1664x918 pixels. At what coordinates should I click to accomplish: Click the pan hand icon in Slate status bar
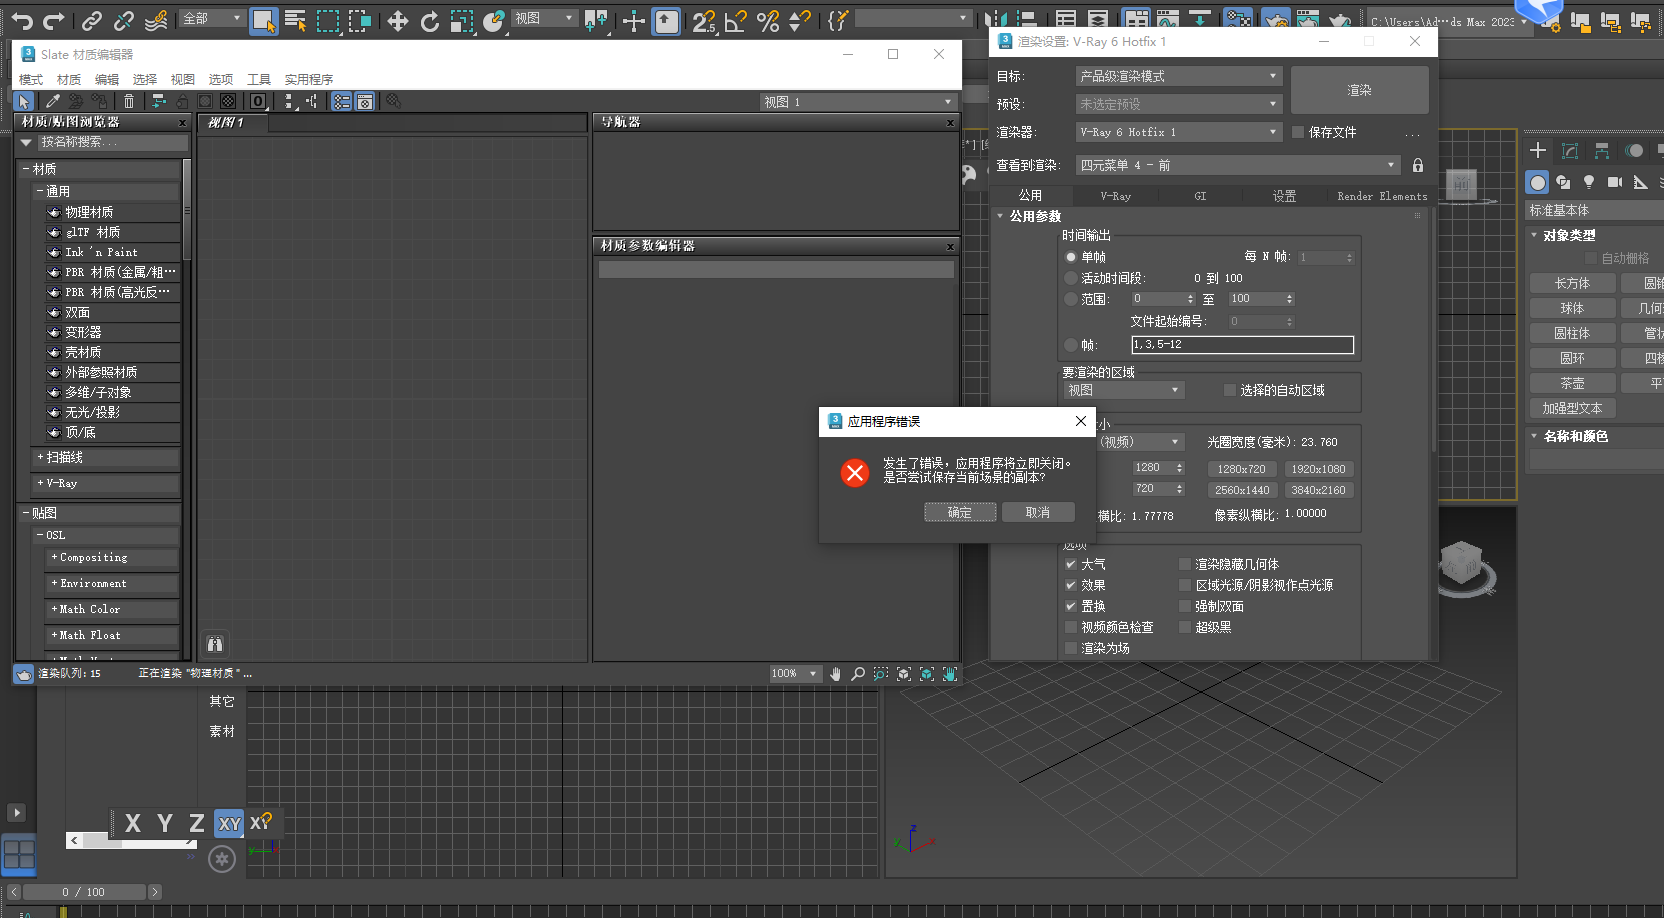pos(835,674)
